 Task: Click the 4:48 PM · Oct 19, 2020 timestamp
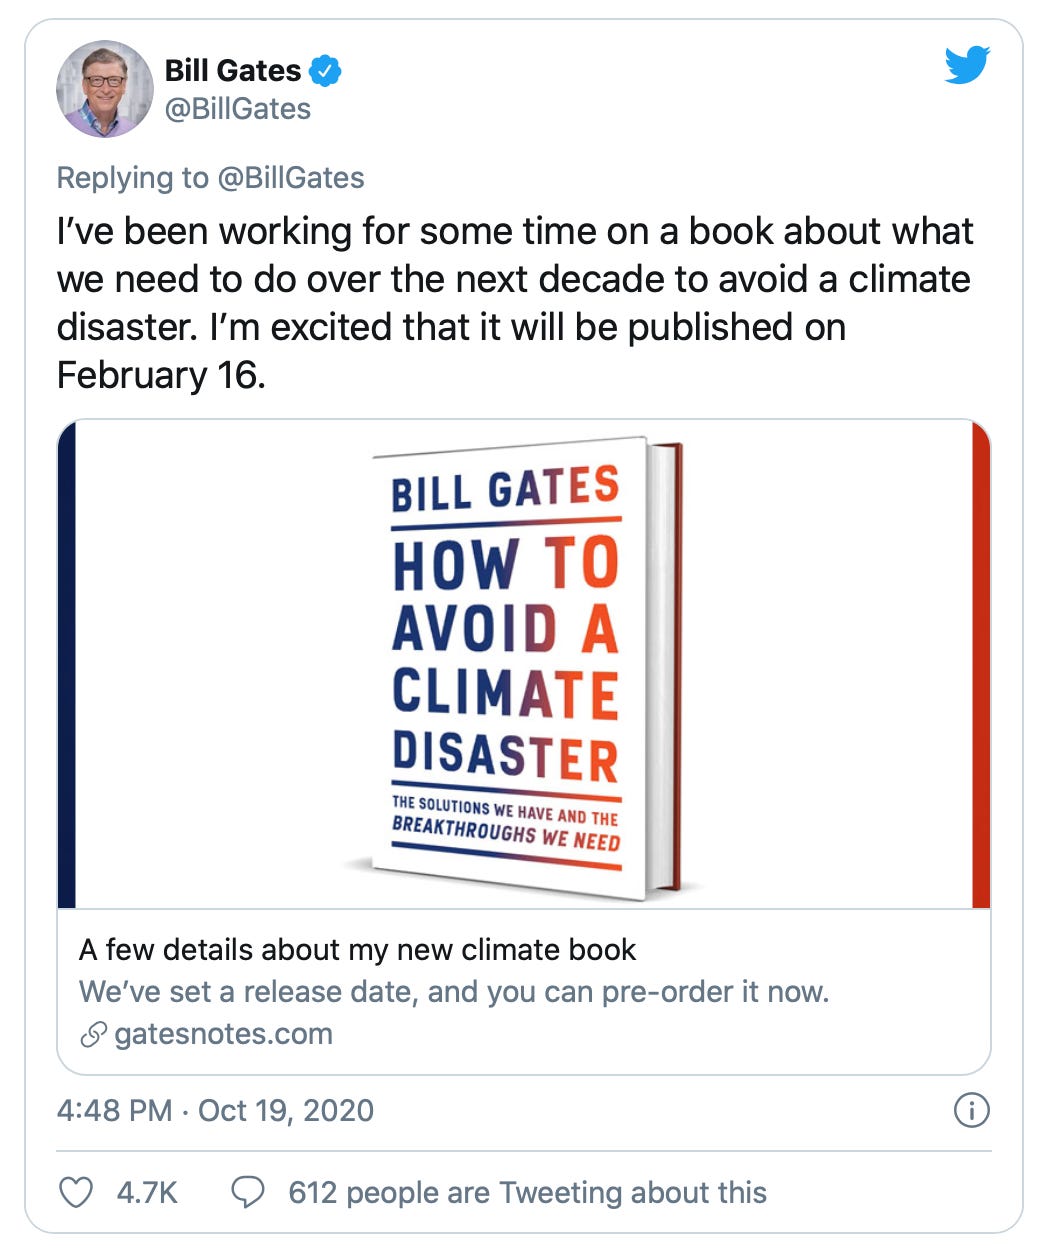[x=215, y=1110]
